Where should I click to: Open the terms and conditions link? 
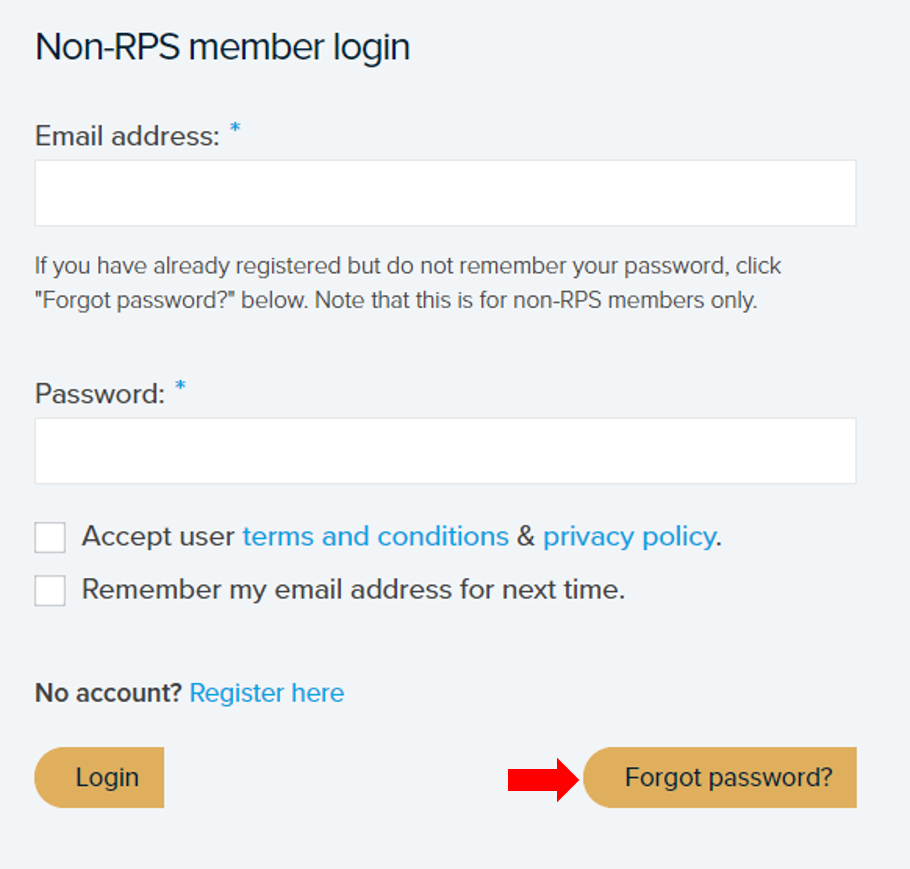pyautogui.click(x=375, y=537)
